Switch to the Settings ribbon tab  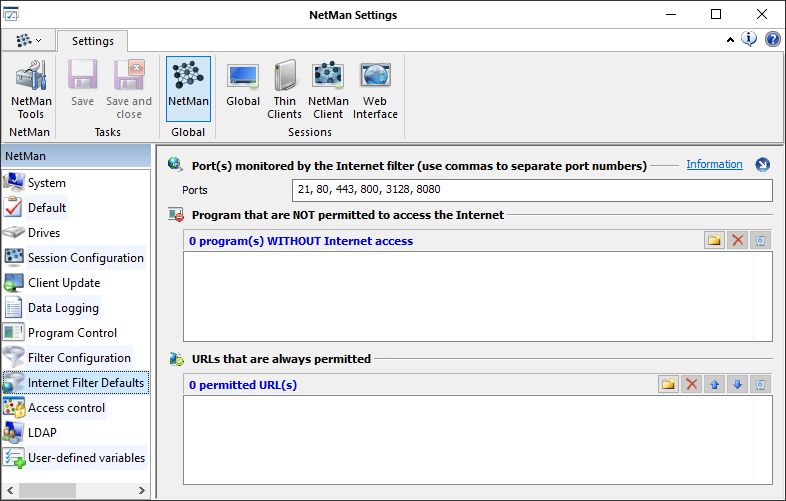(x=93, y=41)
